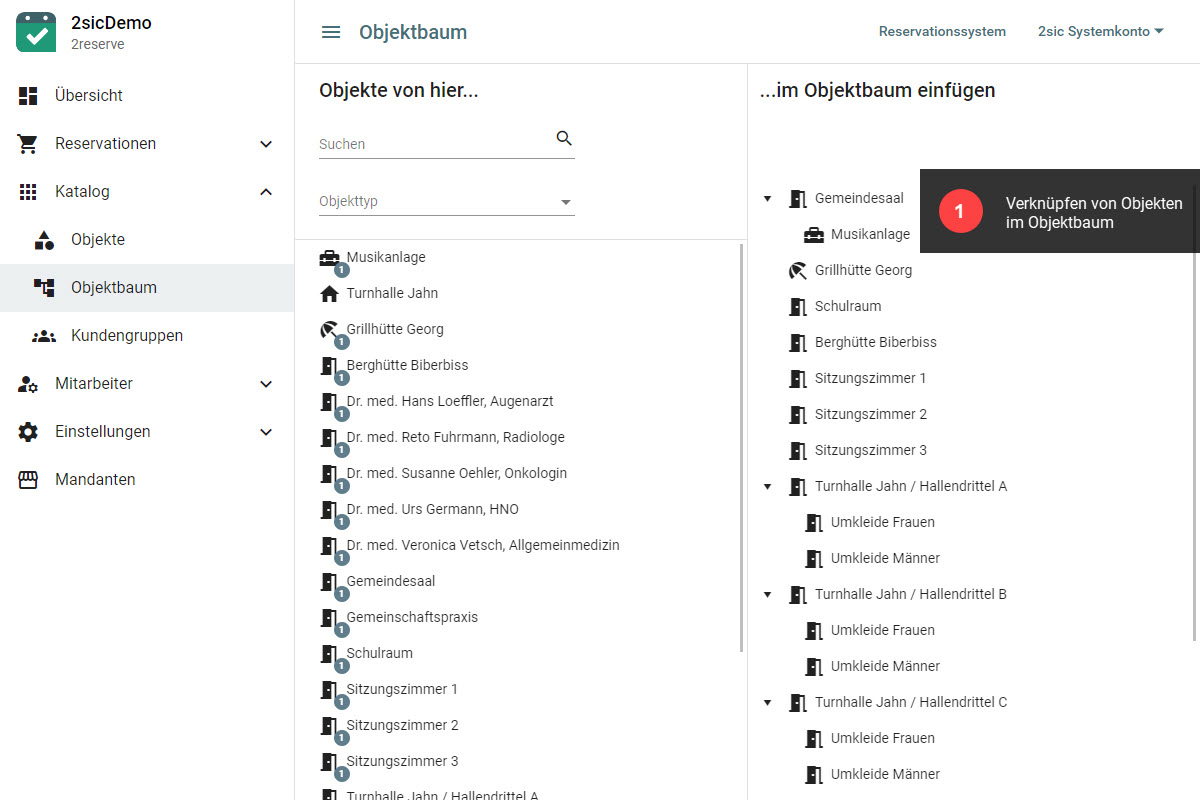The width and height of the screenshot is (1200, 800).
Task: Collapse Turnhalle Jahn / Hallendrittel A node
Action: 768,486
